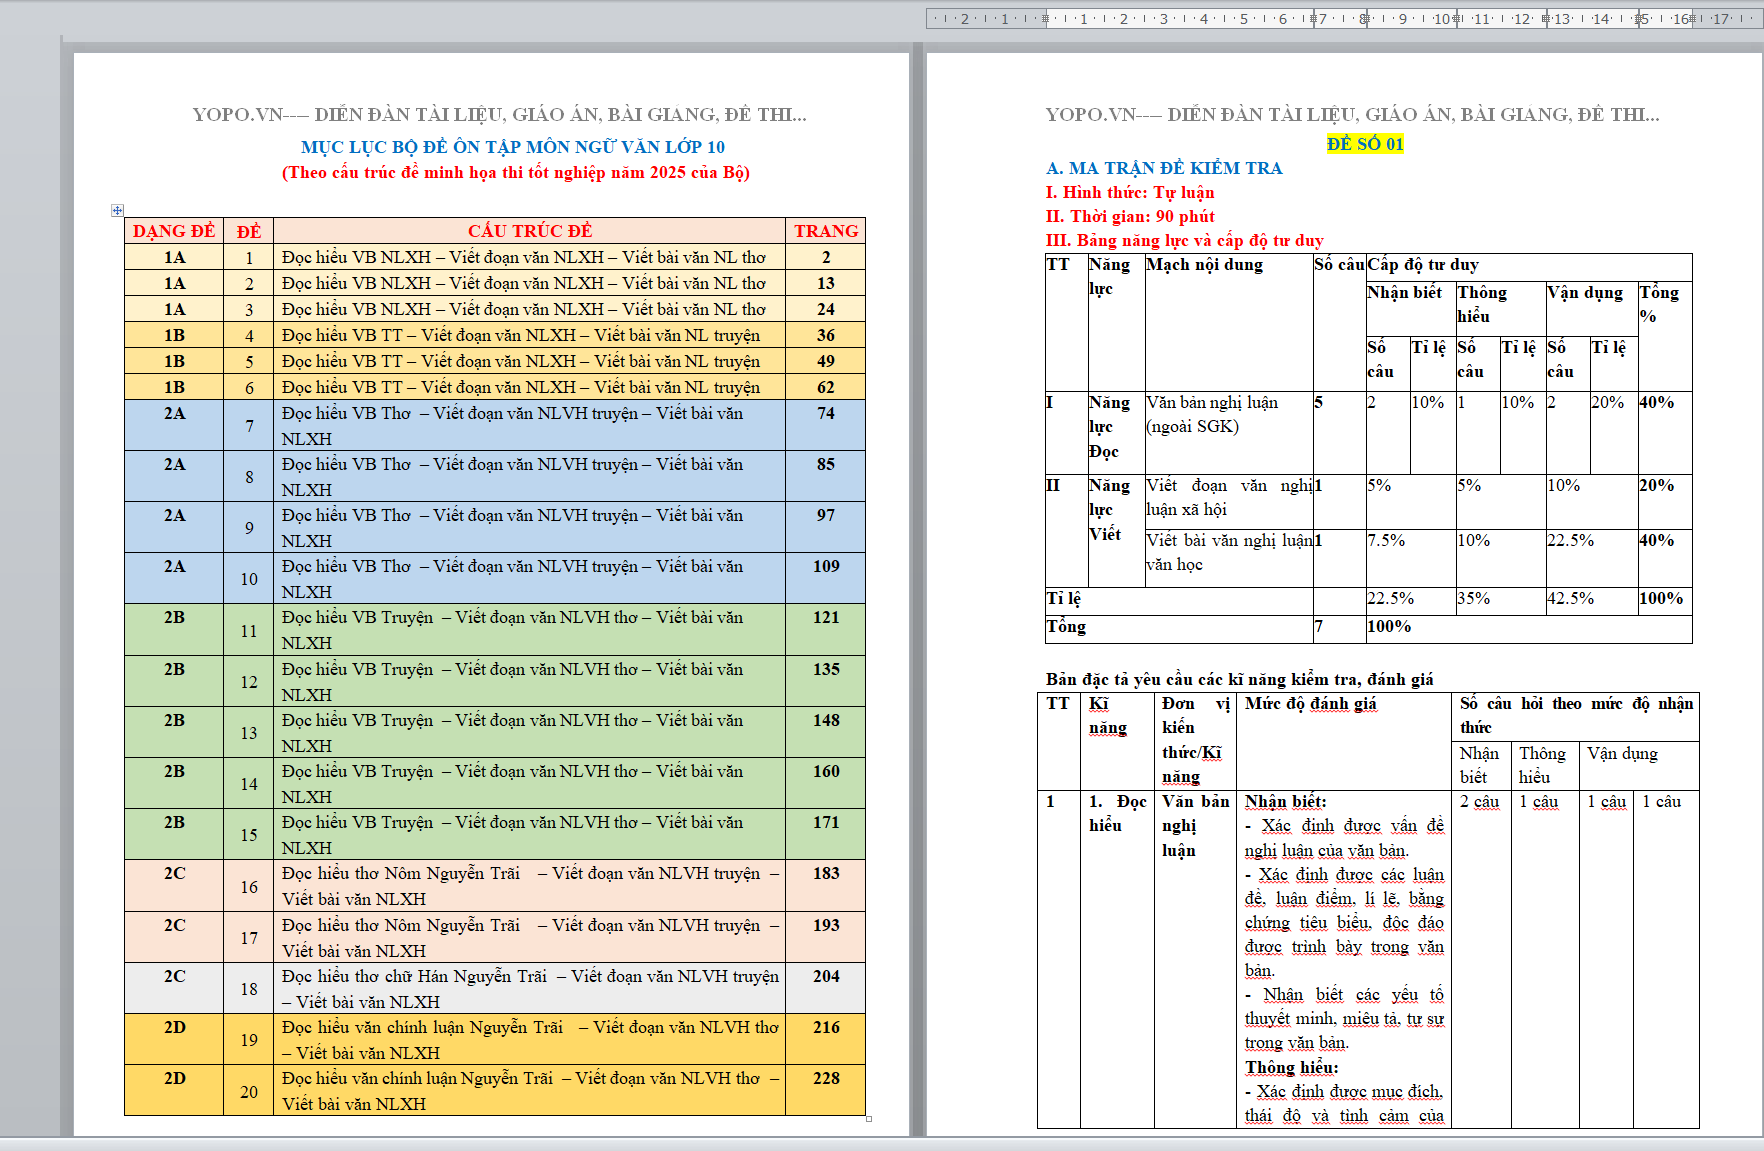Click the cell Văn bản nghị luận (ngoài SGK)
Viewport: 1764px width, 1151px height.
(x=1228, y=433)
